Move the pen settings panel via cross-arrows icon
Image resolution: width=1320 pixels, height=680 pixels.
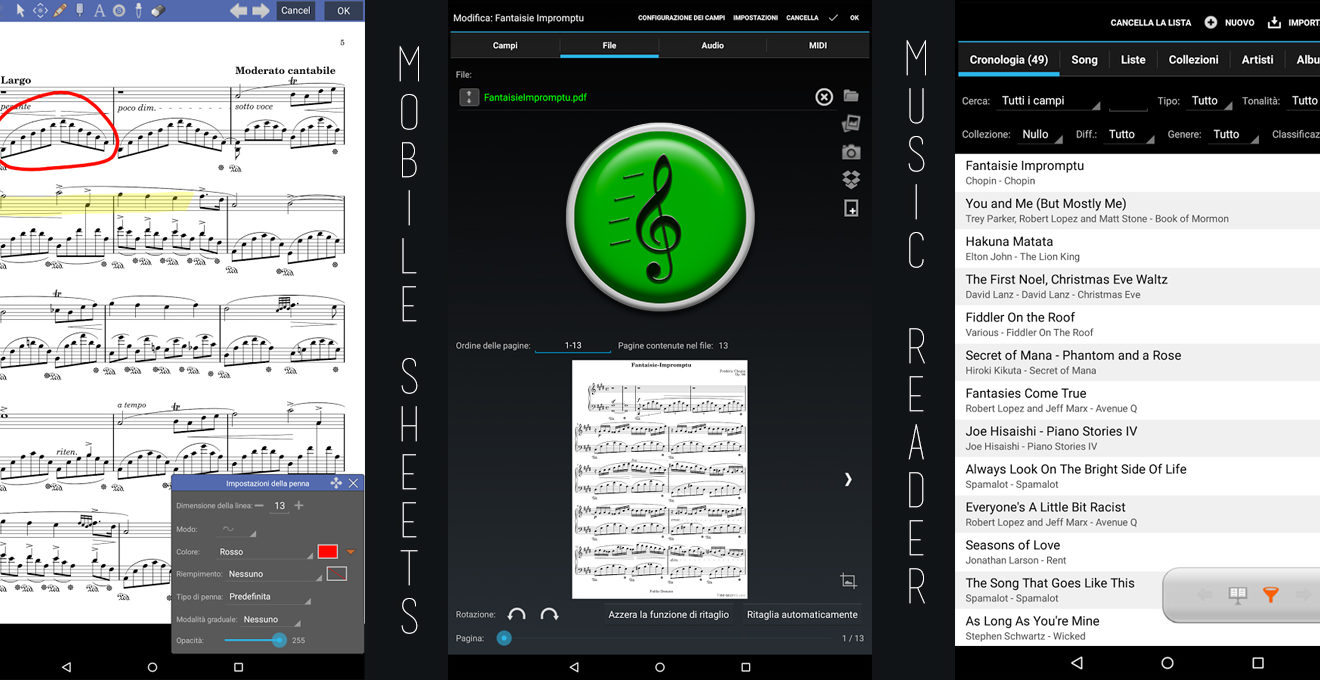coord(336,483)
